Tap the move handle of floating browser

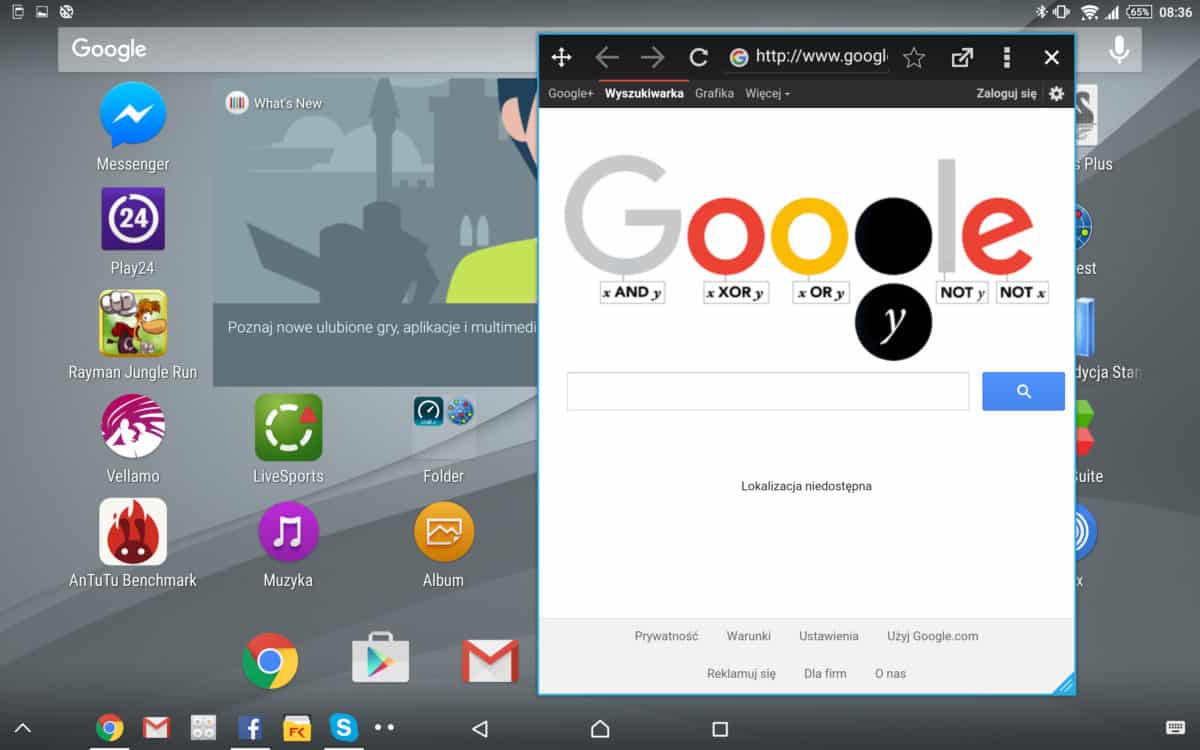(562, 58)
